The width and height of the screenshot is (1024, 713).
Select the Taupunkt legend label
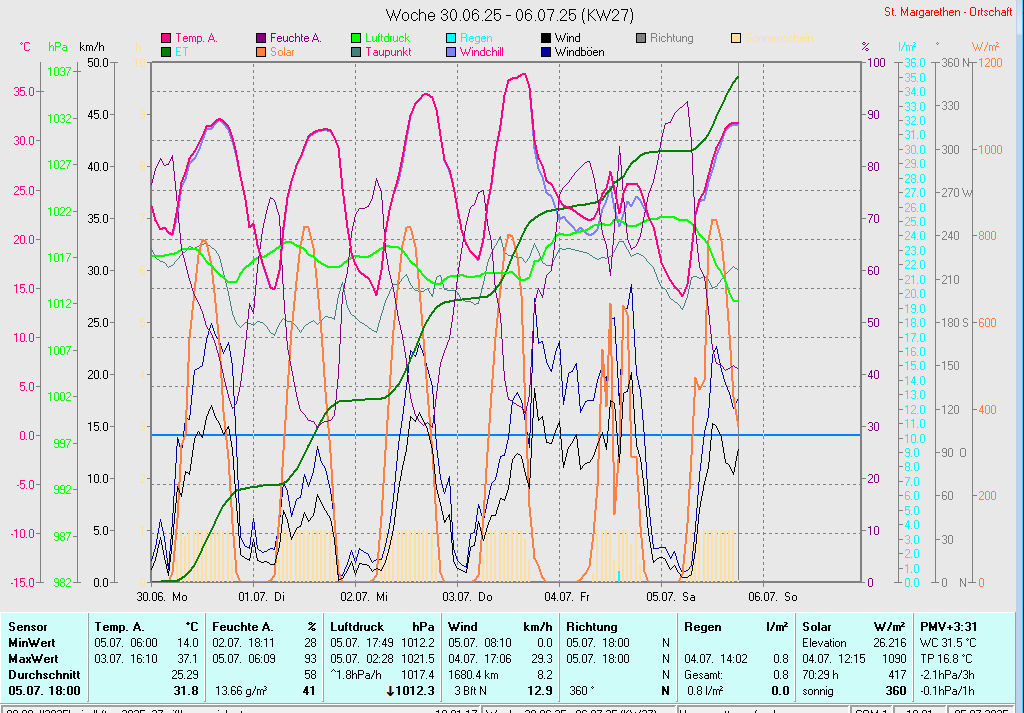click(x=388, y=52)
